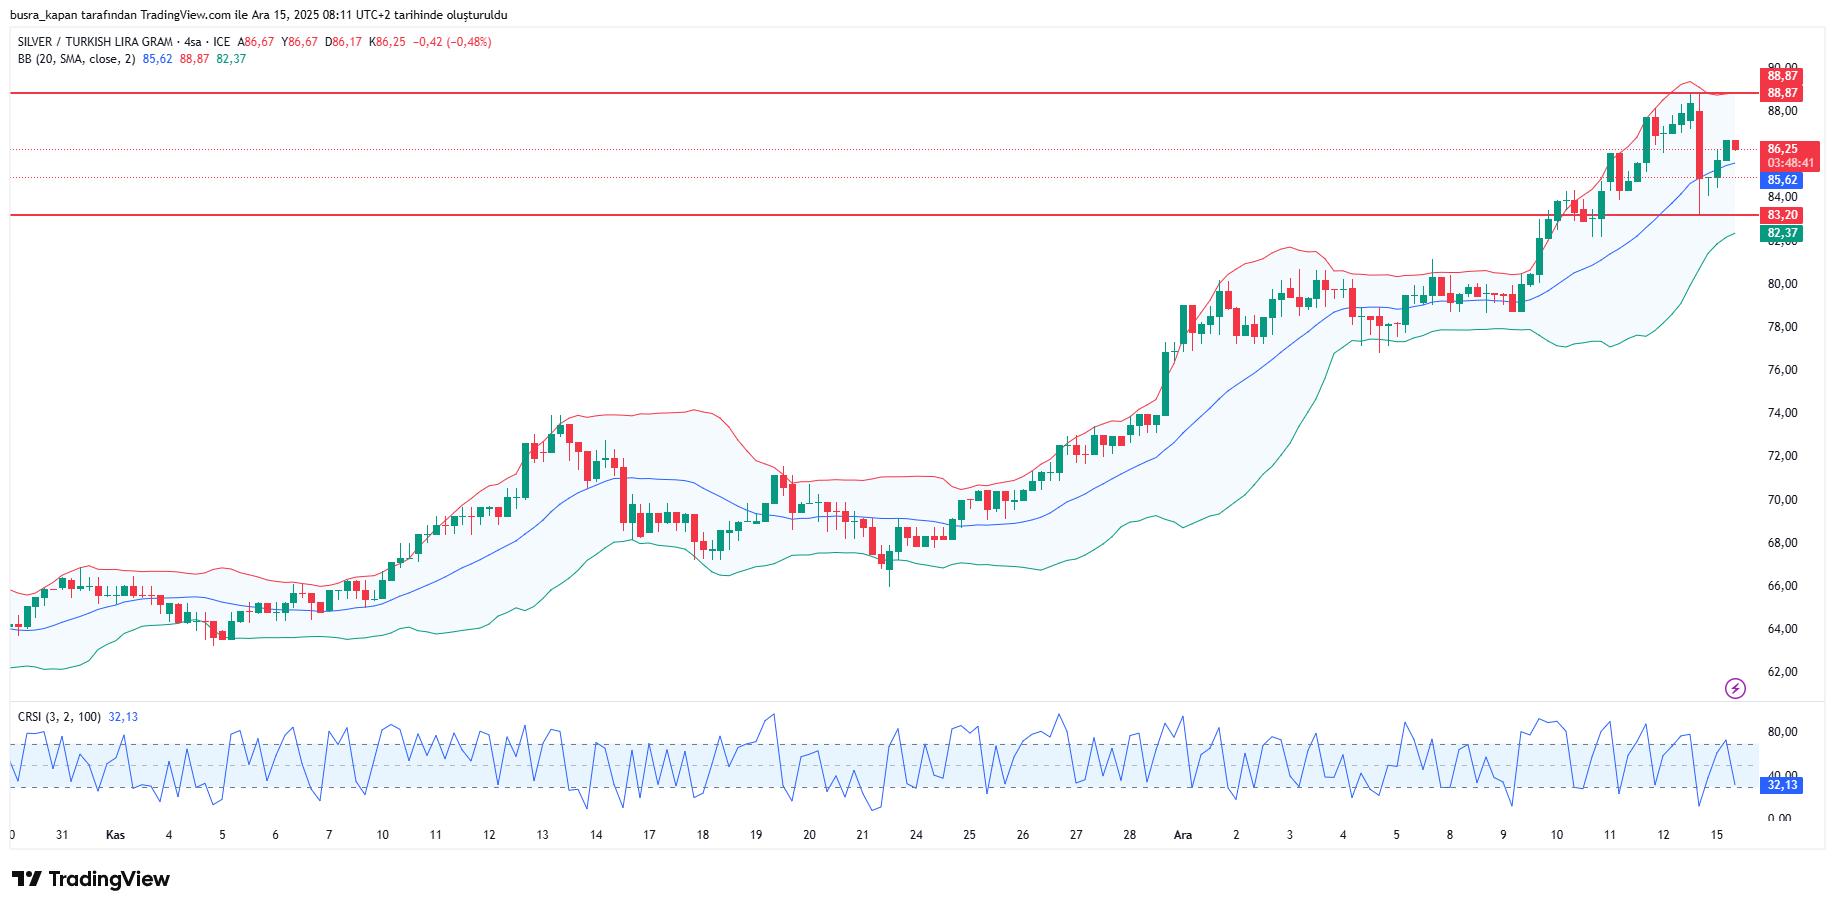Click the CRSI (3, 2, 100) indicator label

point(59,717)
